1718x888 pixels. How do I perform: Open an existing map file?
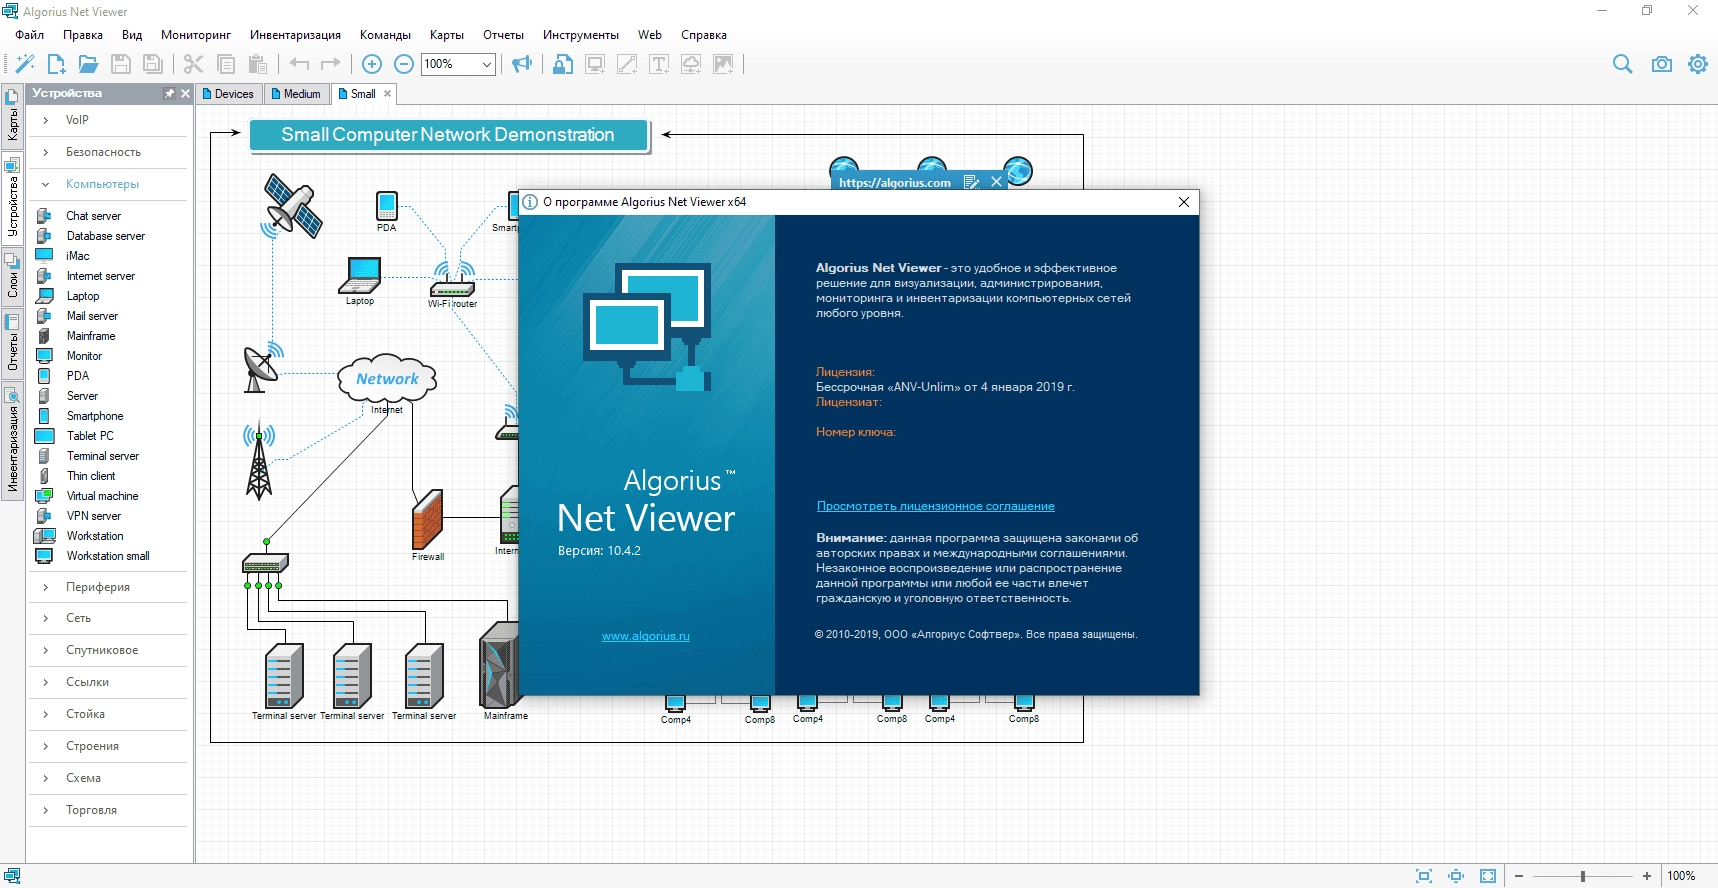(x=88, y=64)
